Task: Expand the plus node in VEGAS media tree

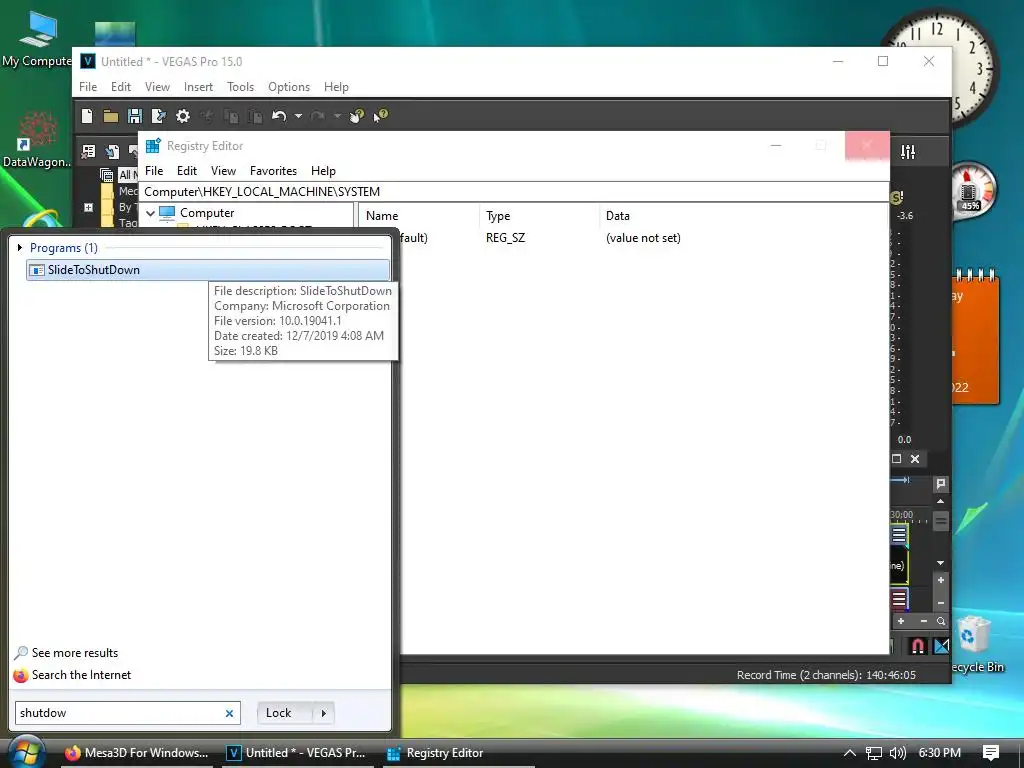Action: [88, 207]
